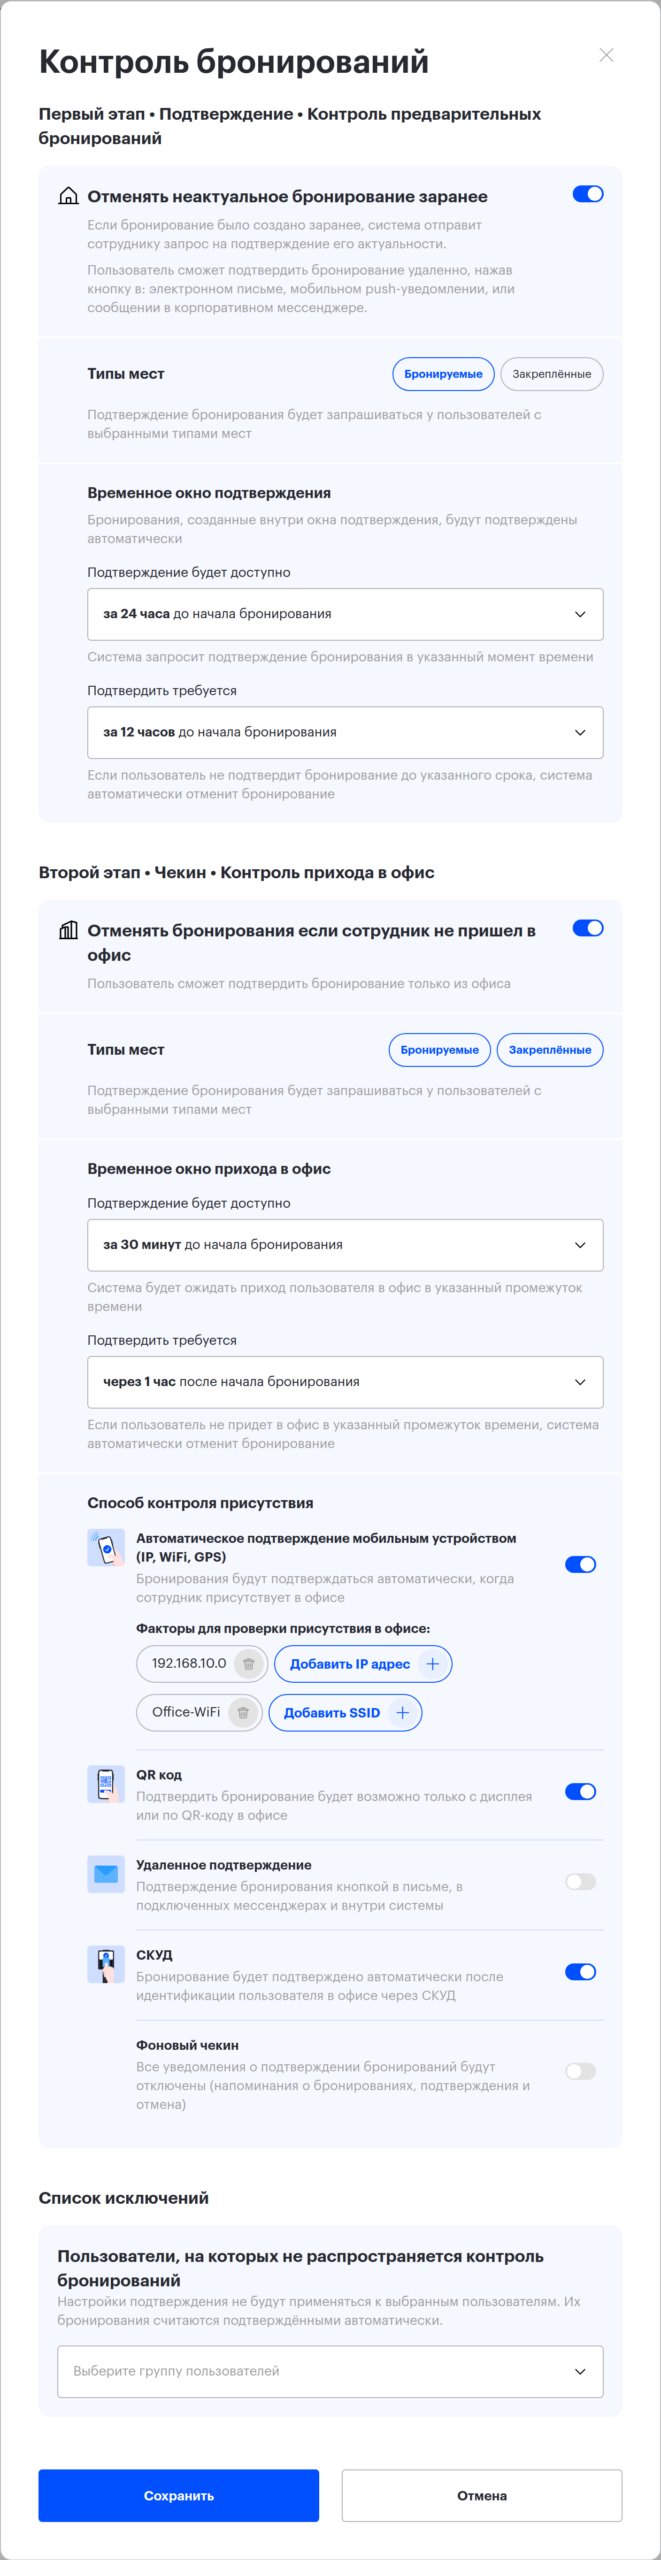Toggle off Отменять неактуальное бронирование заранее
The height and width of the screenshot is (2560, 661).
pos(588,194)
